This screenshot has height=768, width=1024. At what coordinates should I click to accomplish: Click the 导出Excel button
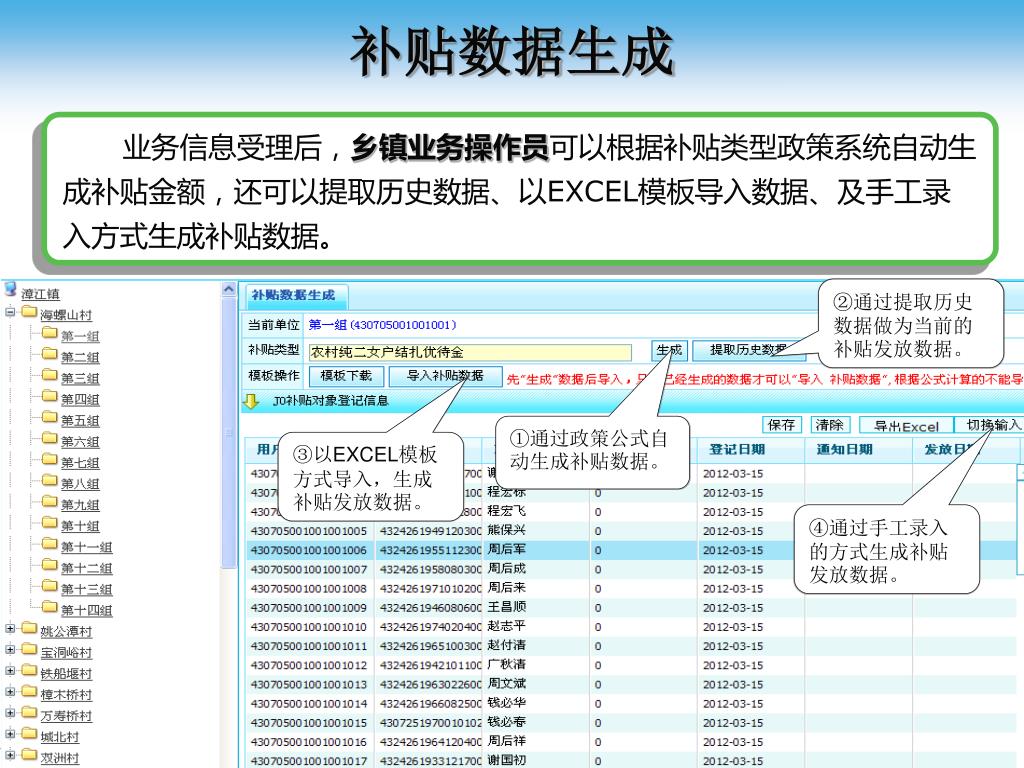tap(906, 426)
